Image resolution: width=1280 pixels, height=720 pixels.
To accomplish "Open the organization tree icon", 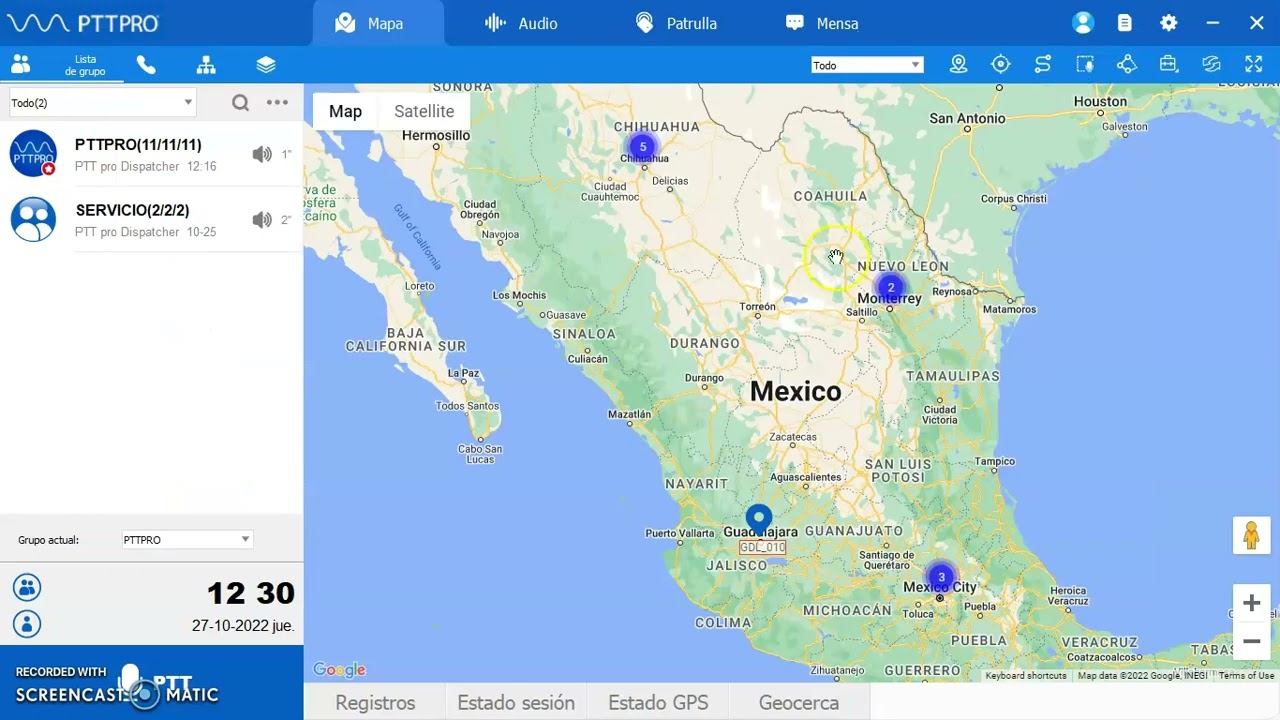I will pyautogui.click(x=206, y=65).
